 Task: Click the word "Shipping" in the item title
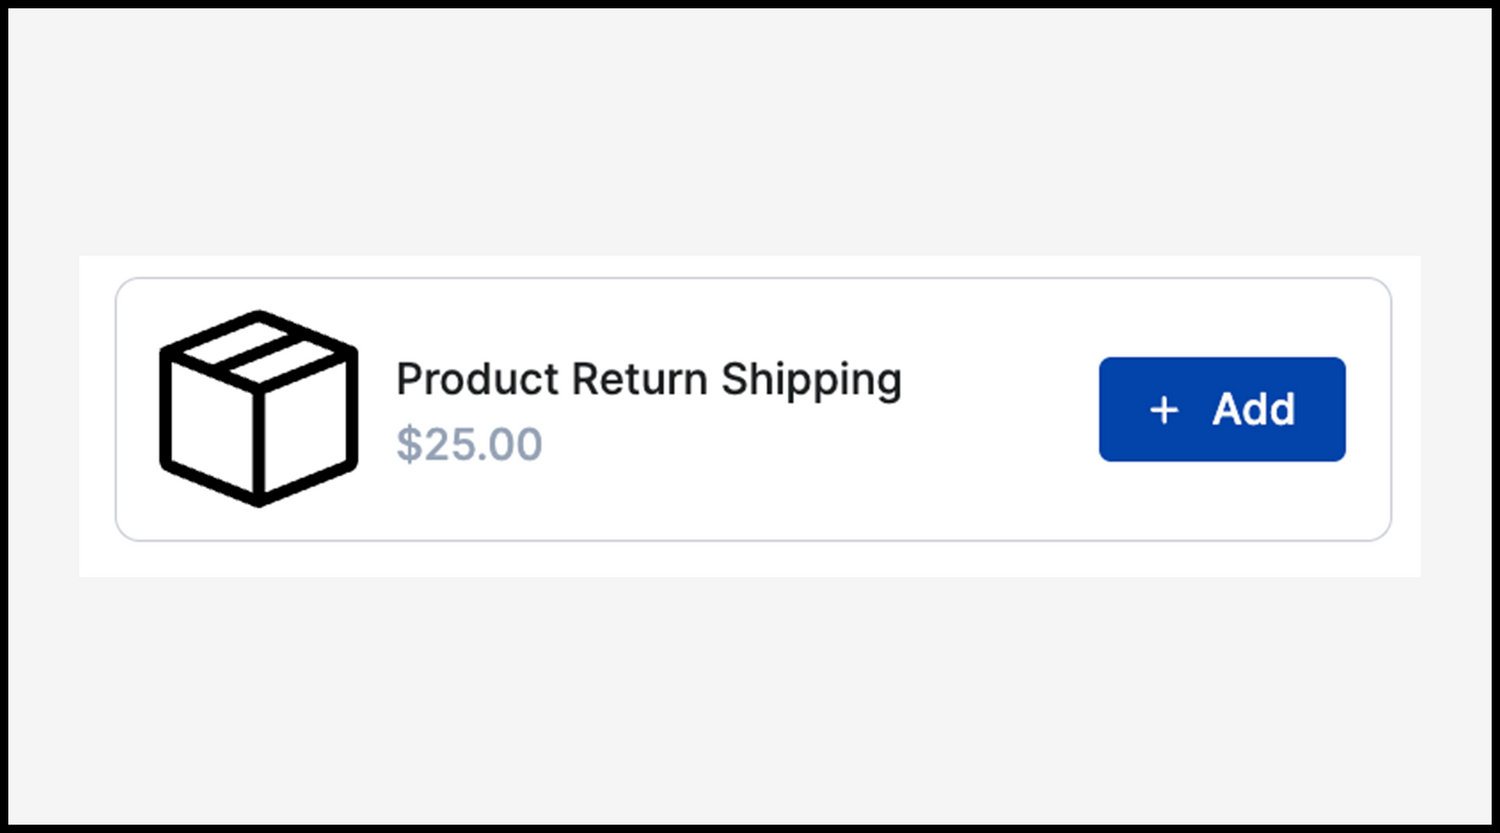(811, 380)
